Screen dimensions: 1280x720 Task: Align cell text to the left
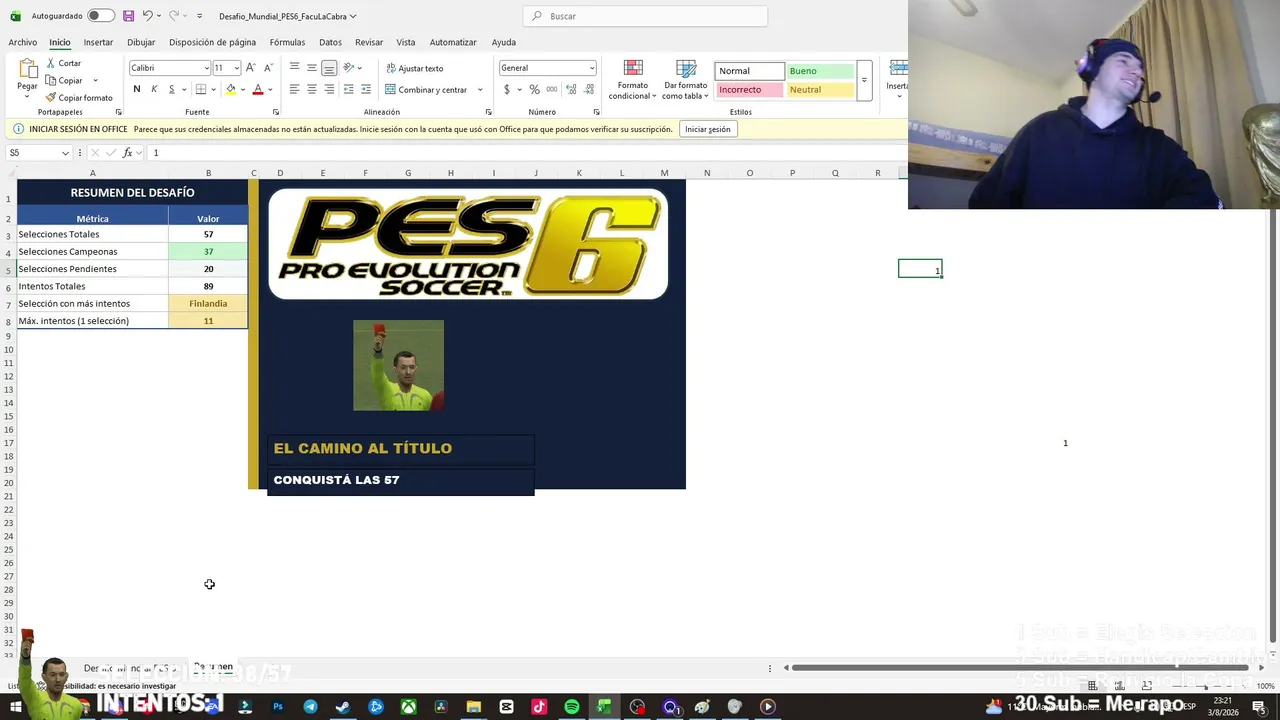pos(294,89)
